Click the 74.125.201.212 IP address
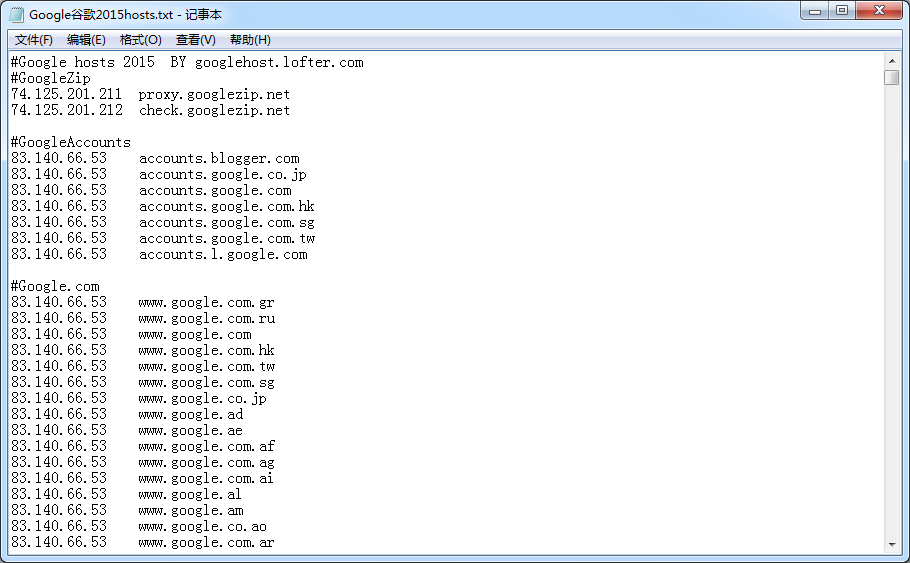Image resolution: width=910 pixels, height=563 pixels. 66,110
